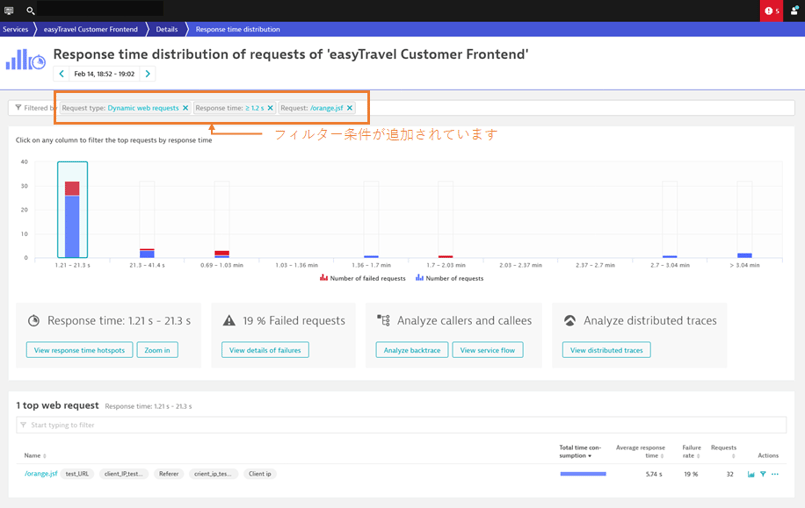Select the 1.7 - 2.03 min chart column
Viewport: 805px width, 508px height.
click(446, 219)
